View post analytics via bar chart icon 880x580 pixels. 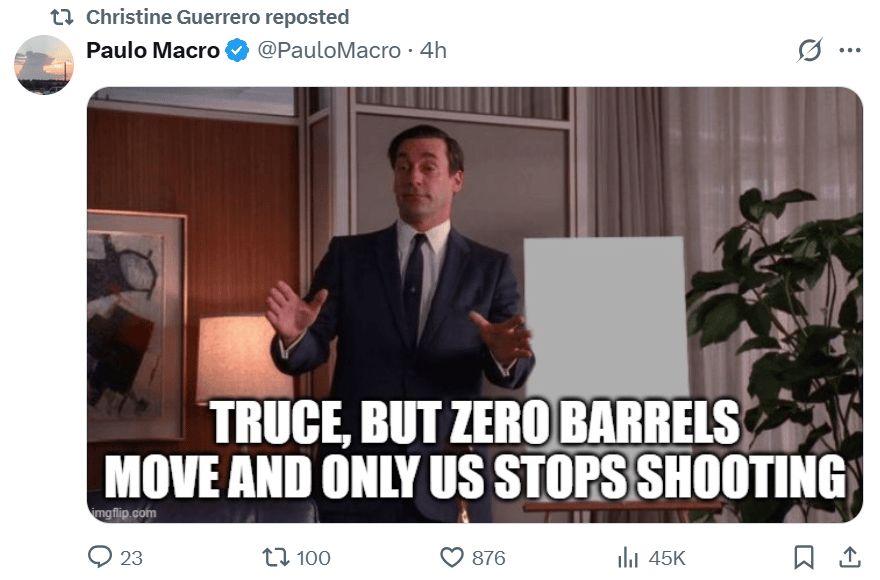[628, 558]
